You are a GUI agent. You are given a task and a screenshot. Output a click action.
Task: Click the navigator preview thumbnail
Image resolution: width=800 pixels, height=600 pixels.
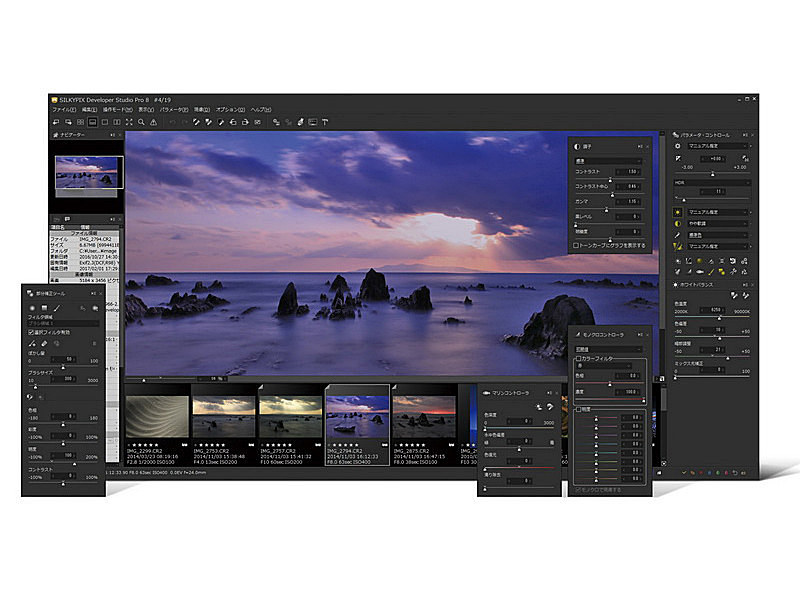tap(89, 172)
